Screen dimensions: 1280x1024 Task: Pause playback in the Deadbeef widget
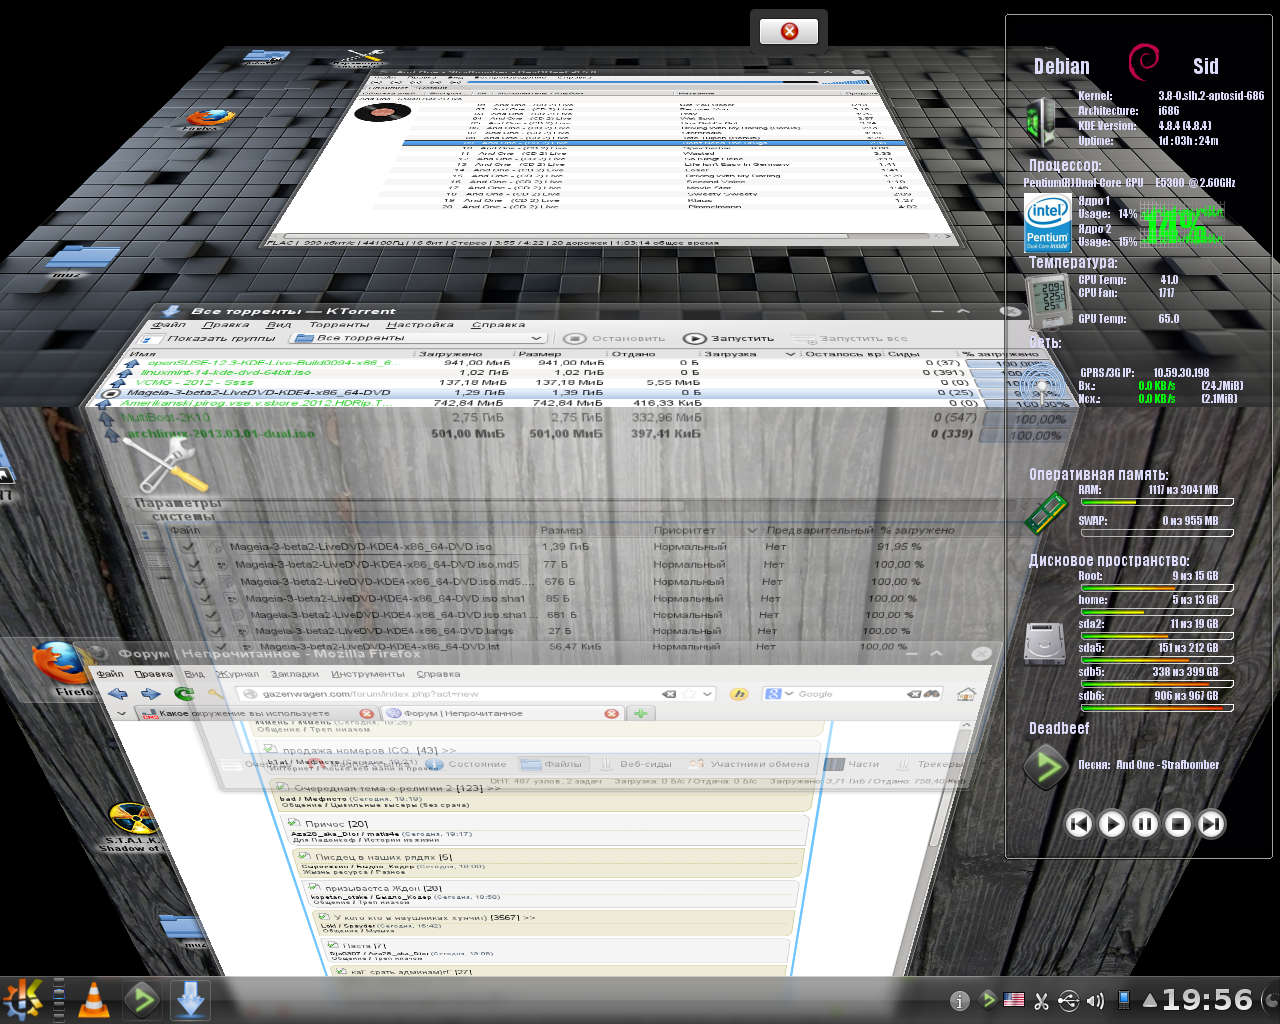tap(1145, 824)
